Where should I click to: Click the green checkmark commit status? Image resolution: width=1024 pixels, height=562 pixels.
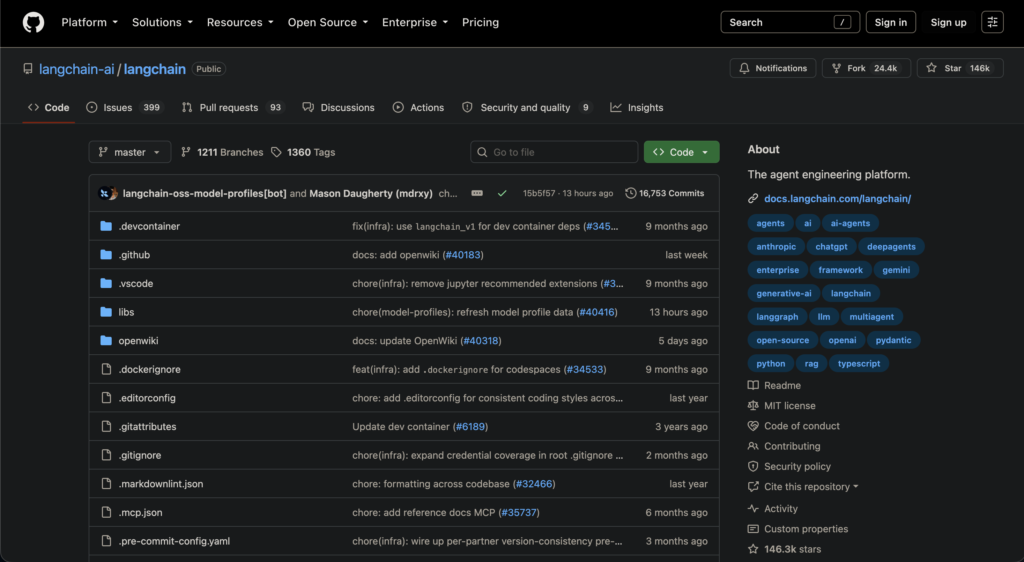tap(502, 193)
